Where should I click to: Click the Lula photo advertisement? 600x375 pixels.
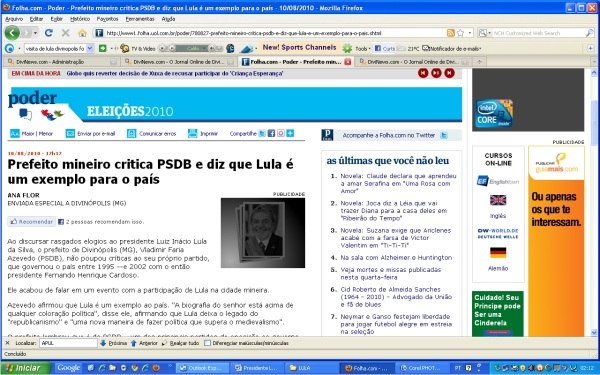[x=262, y=233]
